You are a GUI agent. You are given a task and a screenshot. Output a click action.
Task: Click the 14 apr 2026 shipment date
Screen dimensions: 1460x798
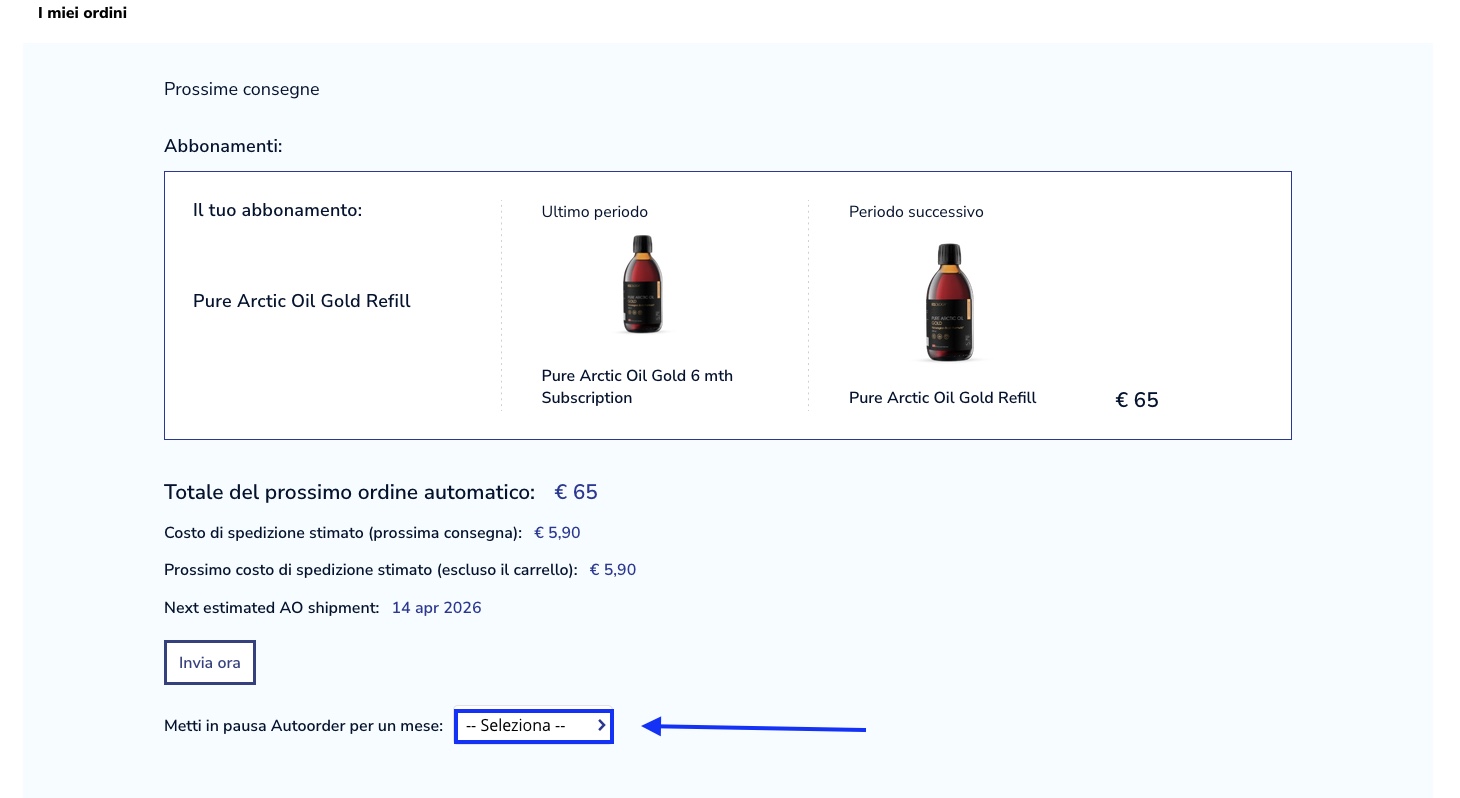pos(437,608)
